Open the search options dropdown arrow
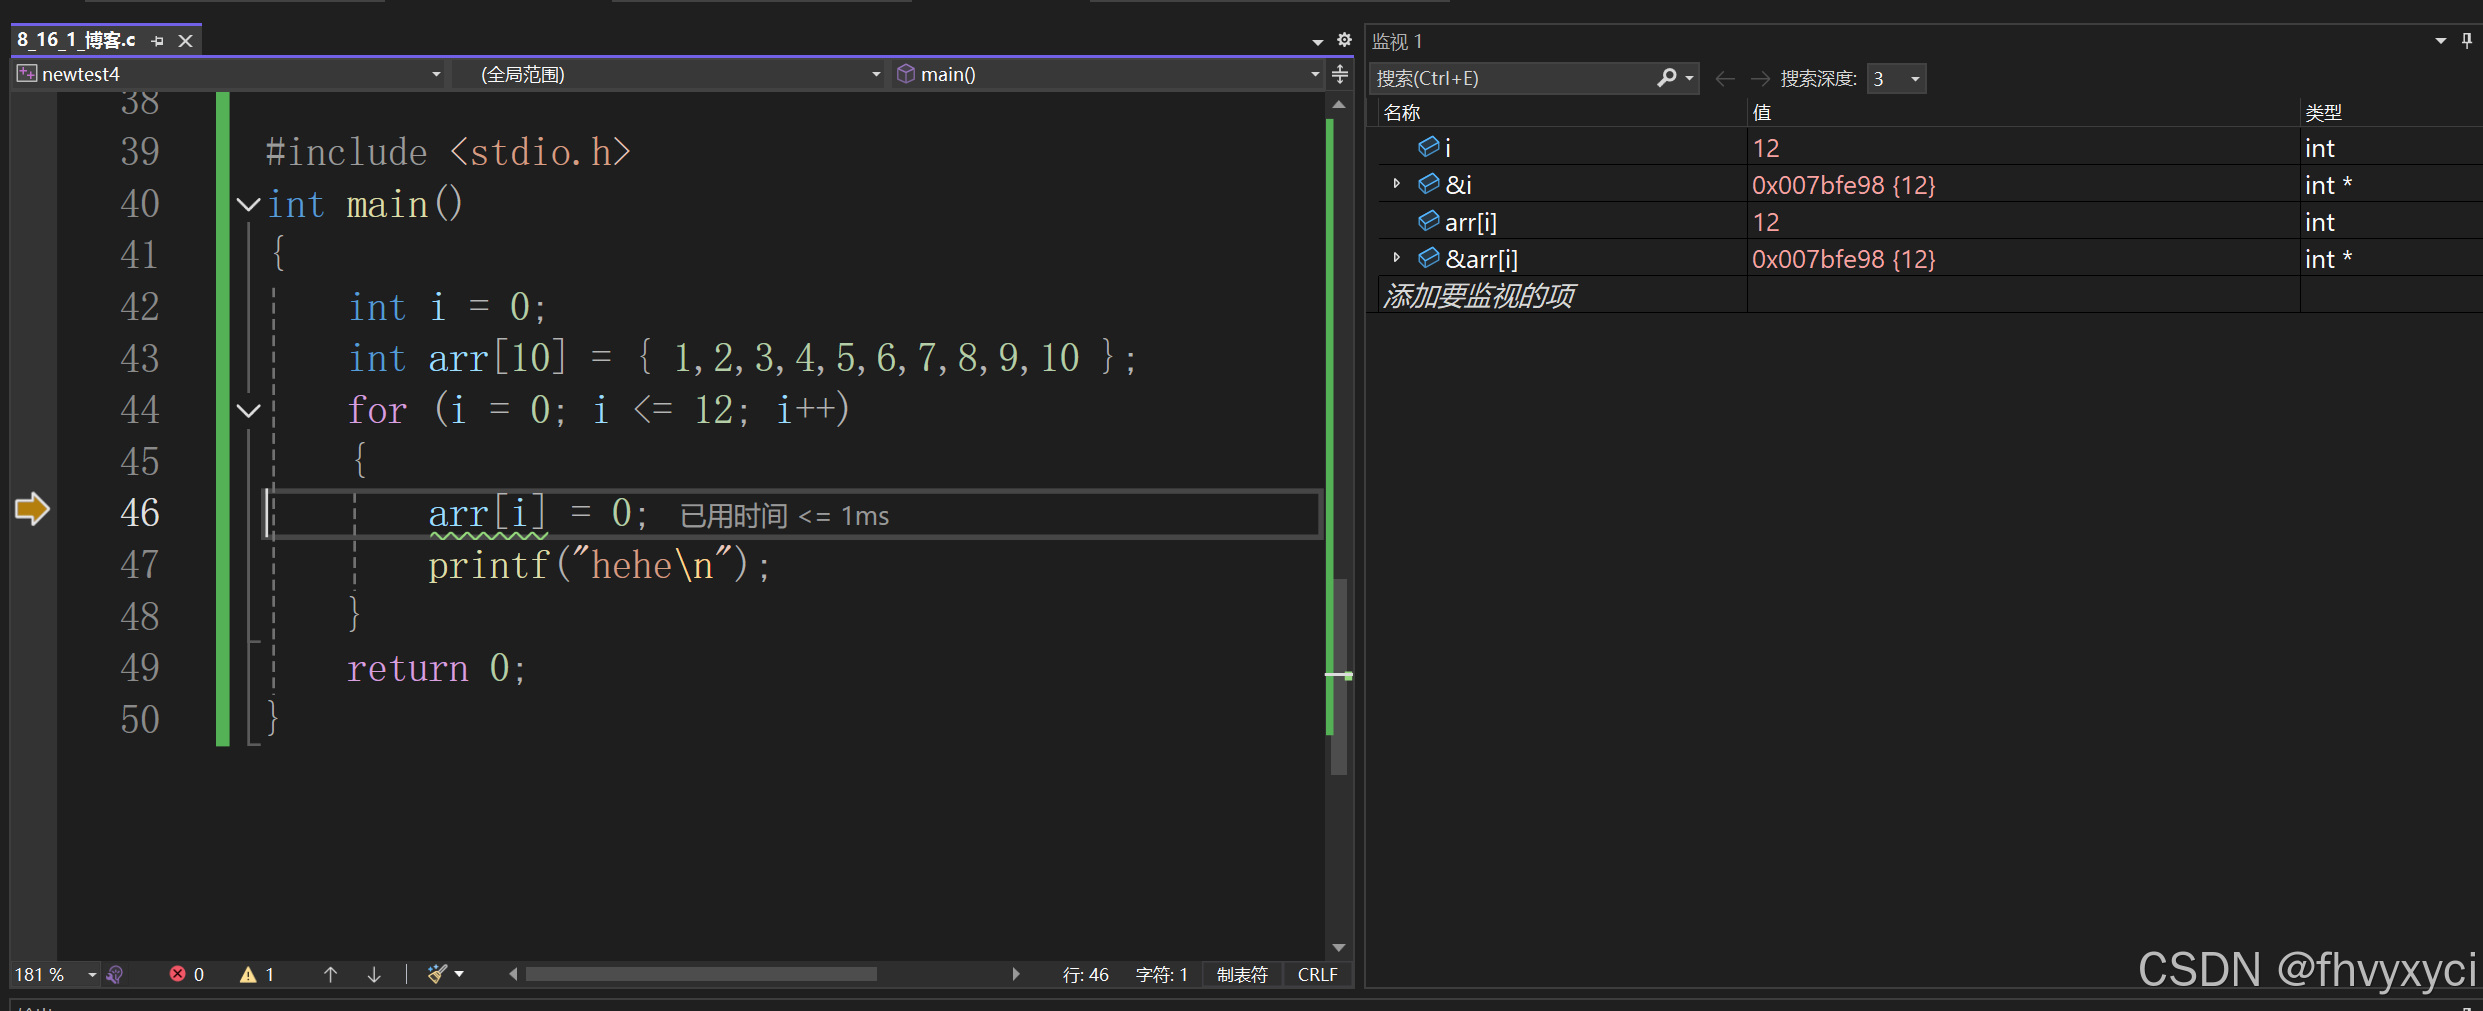Image resolution: width=2483 pixels, height=1011 pixels. coord(1689,78)
